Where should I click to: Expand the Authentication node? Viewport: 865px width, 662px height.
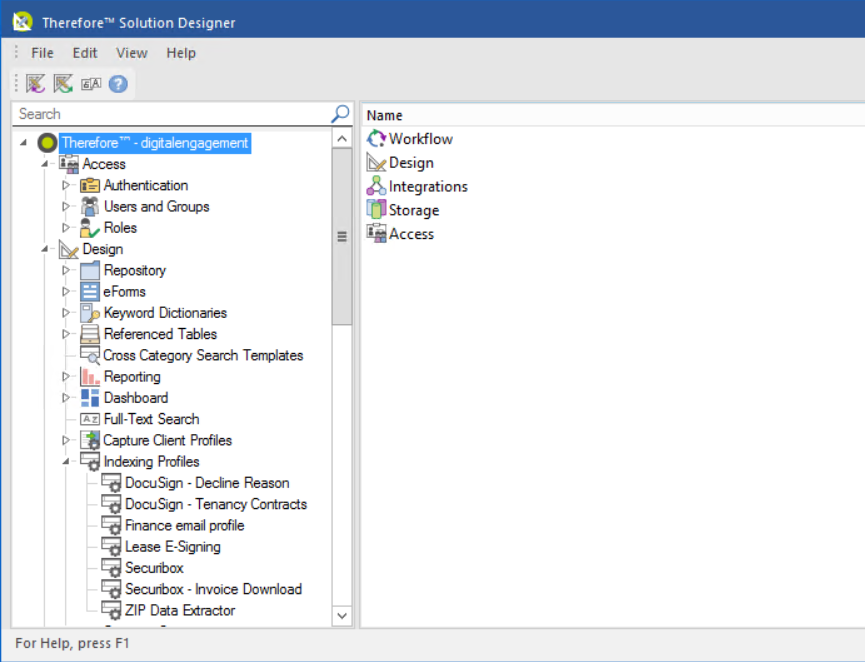pos(66,185)
